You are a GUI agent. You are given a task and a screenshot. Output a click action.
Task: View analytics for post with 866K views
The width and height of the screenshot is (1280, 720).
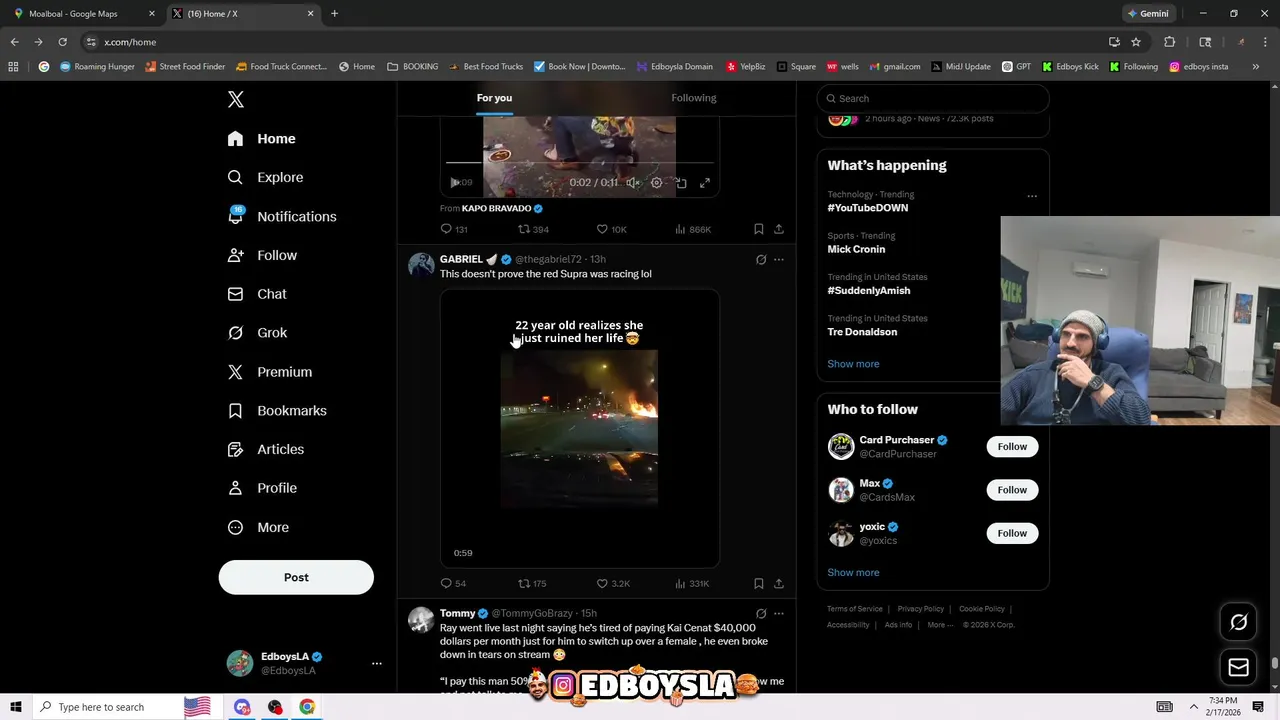[x=693, y=229]
